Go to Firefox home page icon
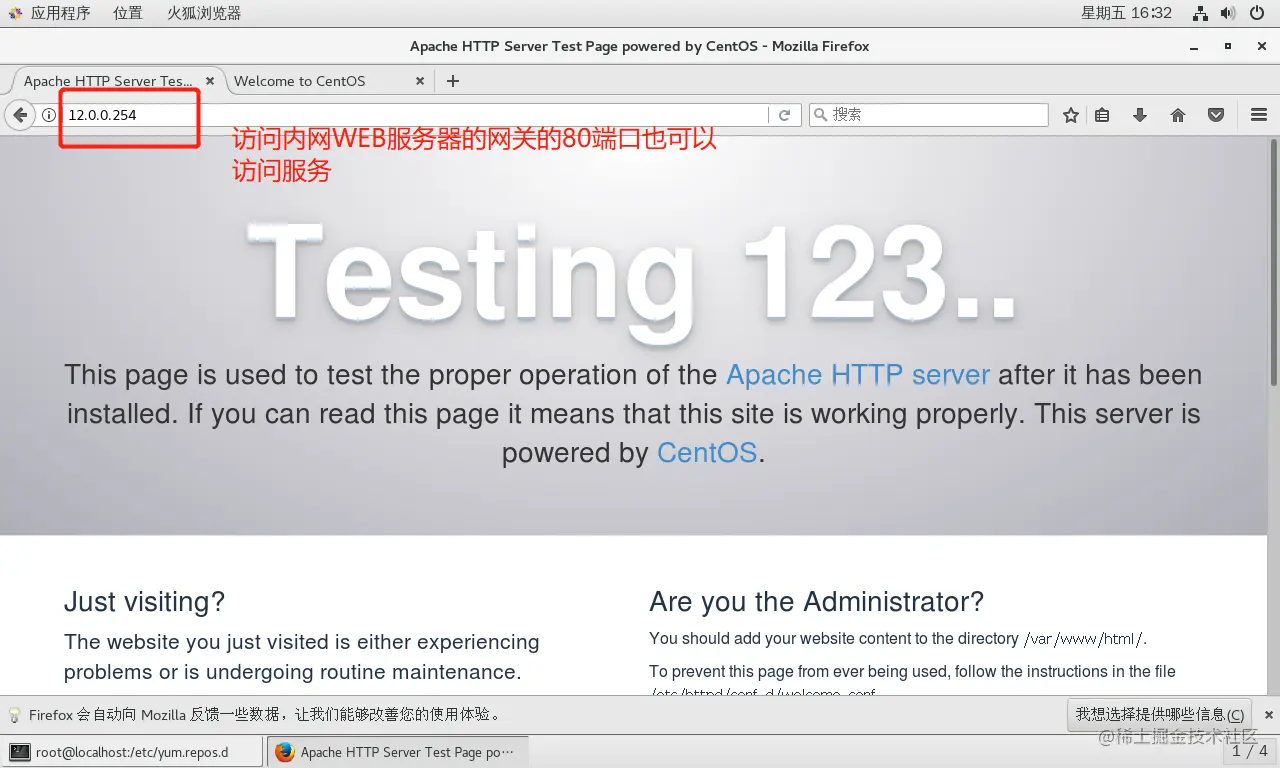Viewport: 1280px width, 768px height. 1178,115
